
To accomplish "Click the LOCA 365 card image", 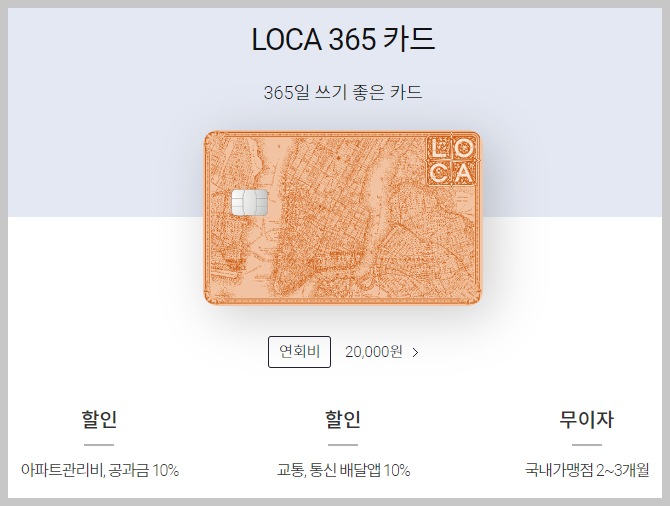I will pyautogui.click(x=342, y=218).
